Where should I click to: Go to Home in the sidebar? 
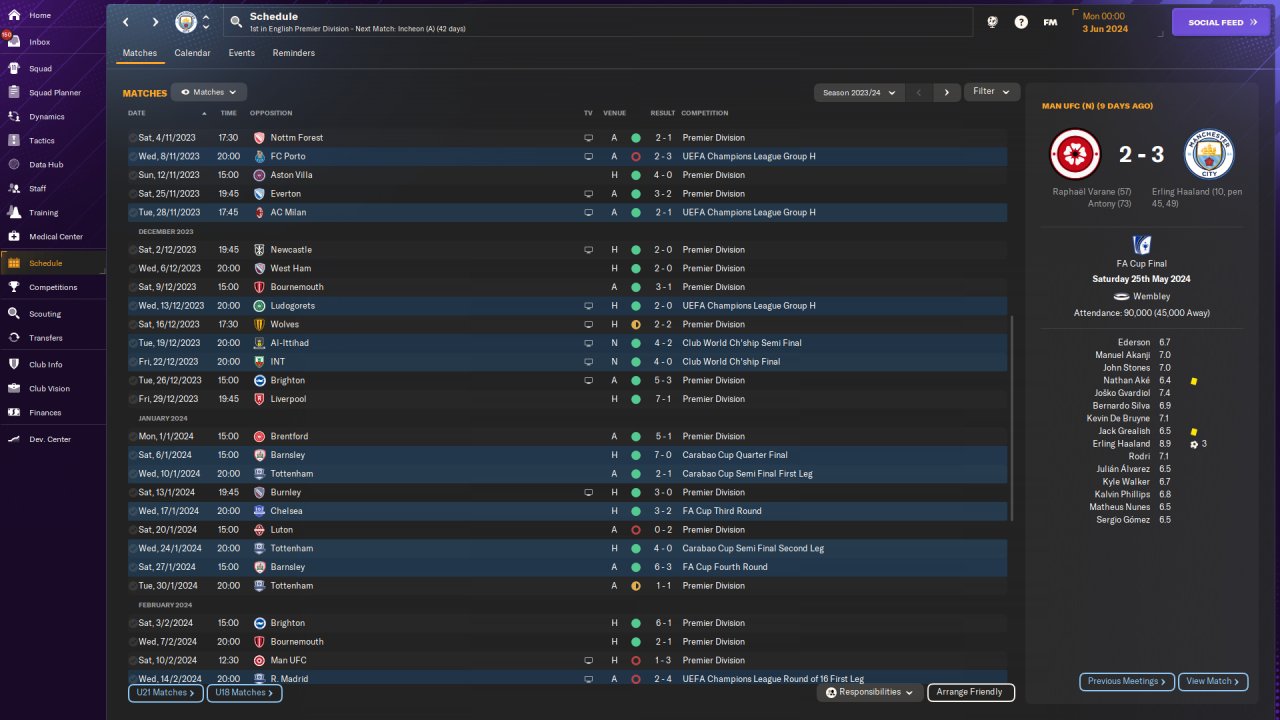click(x=40, y=16)
